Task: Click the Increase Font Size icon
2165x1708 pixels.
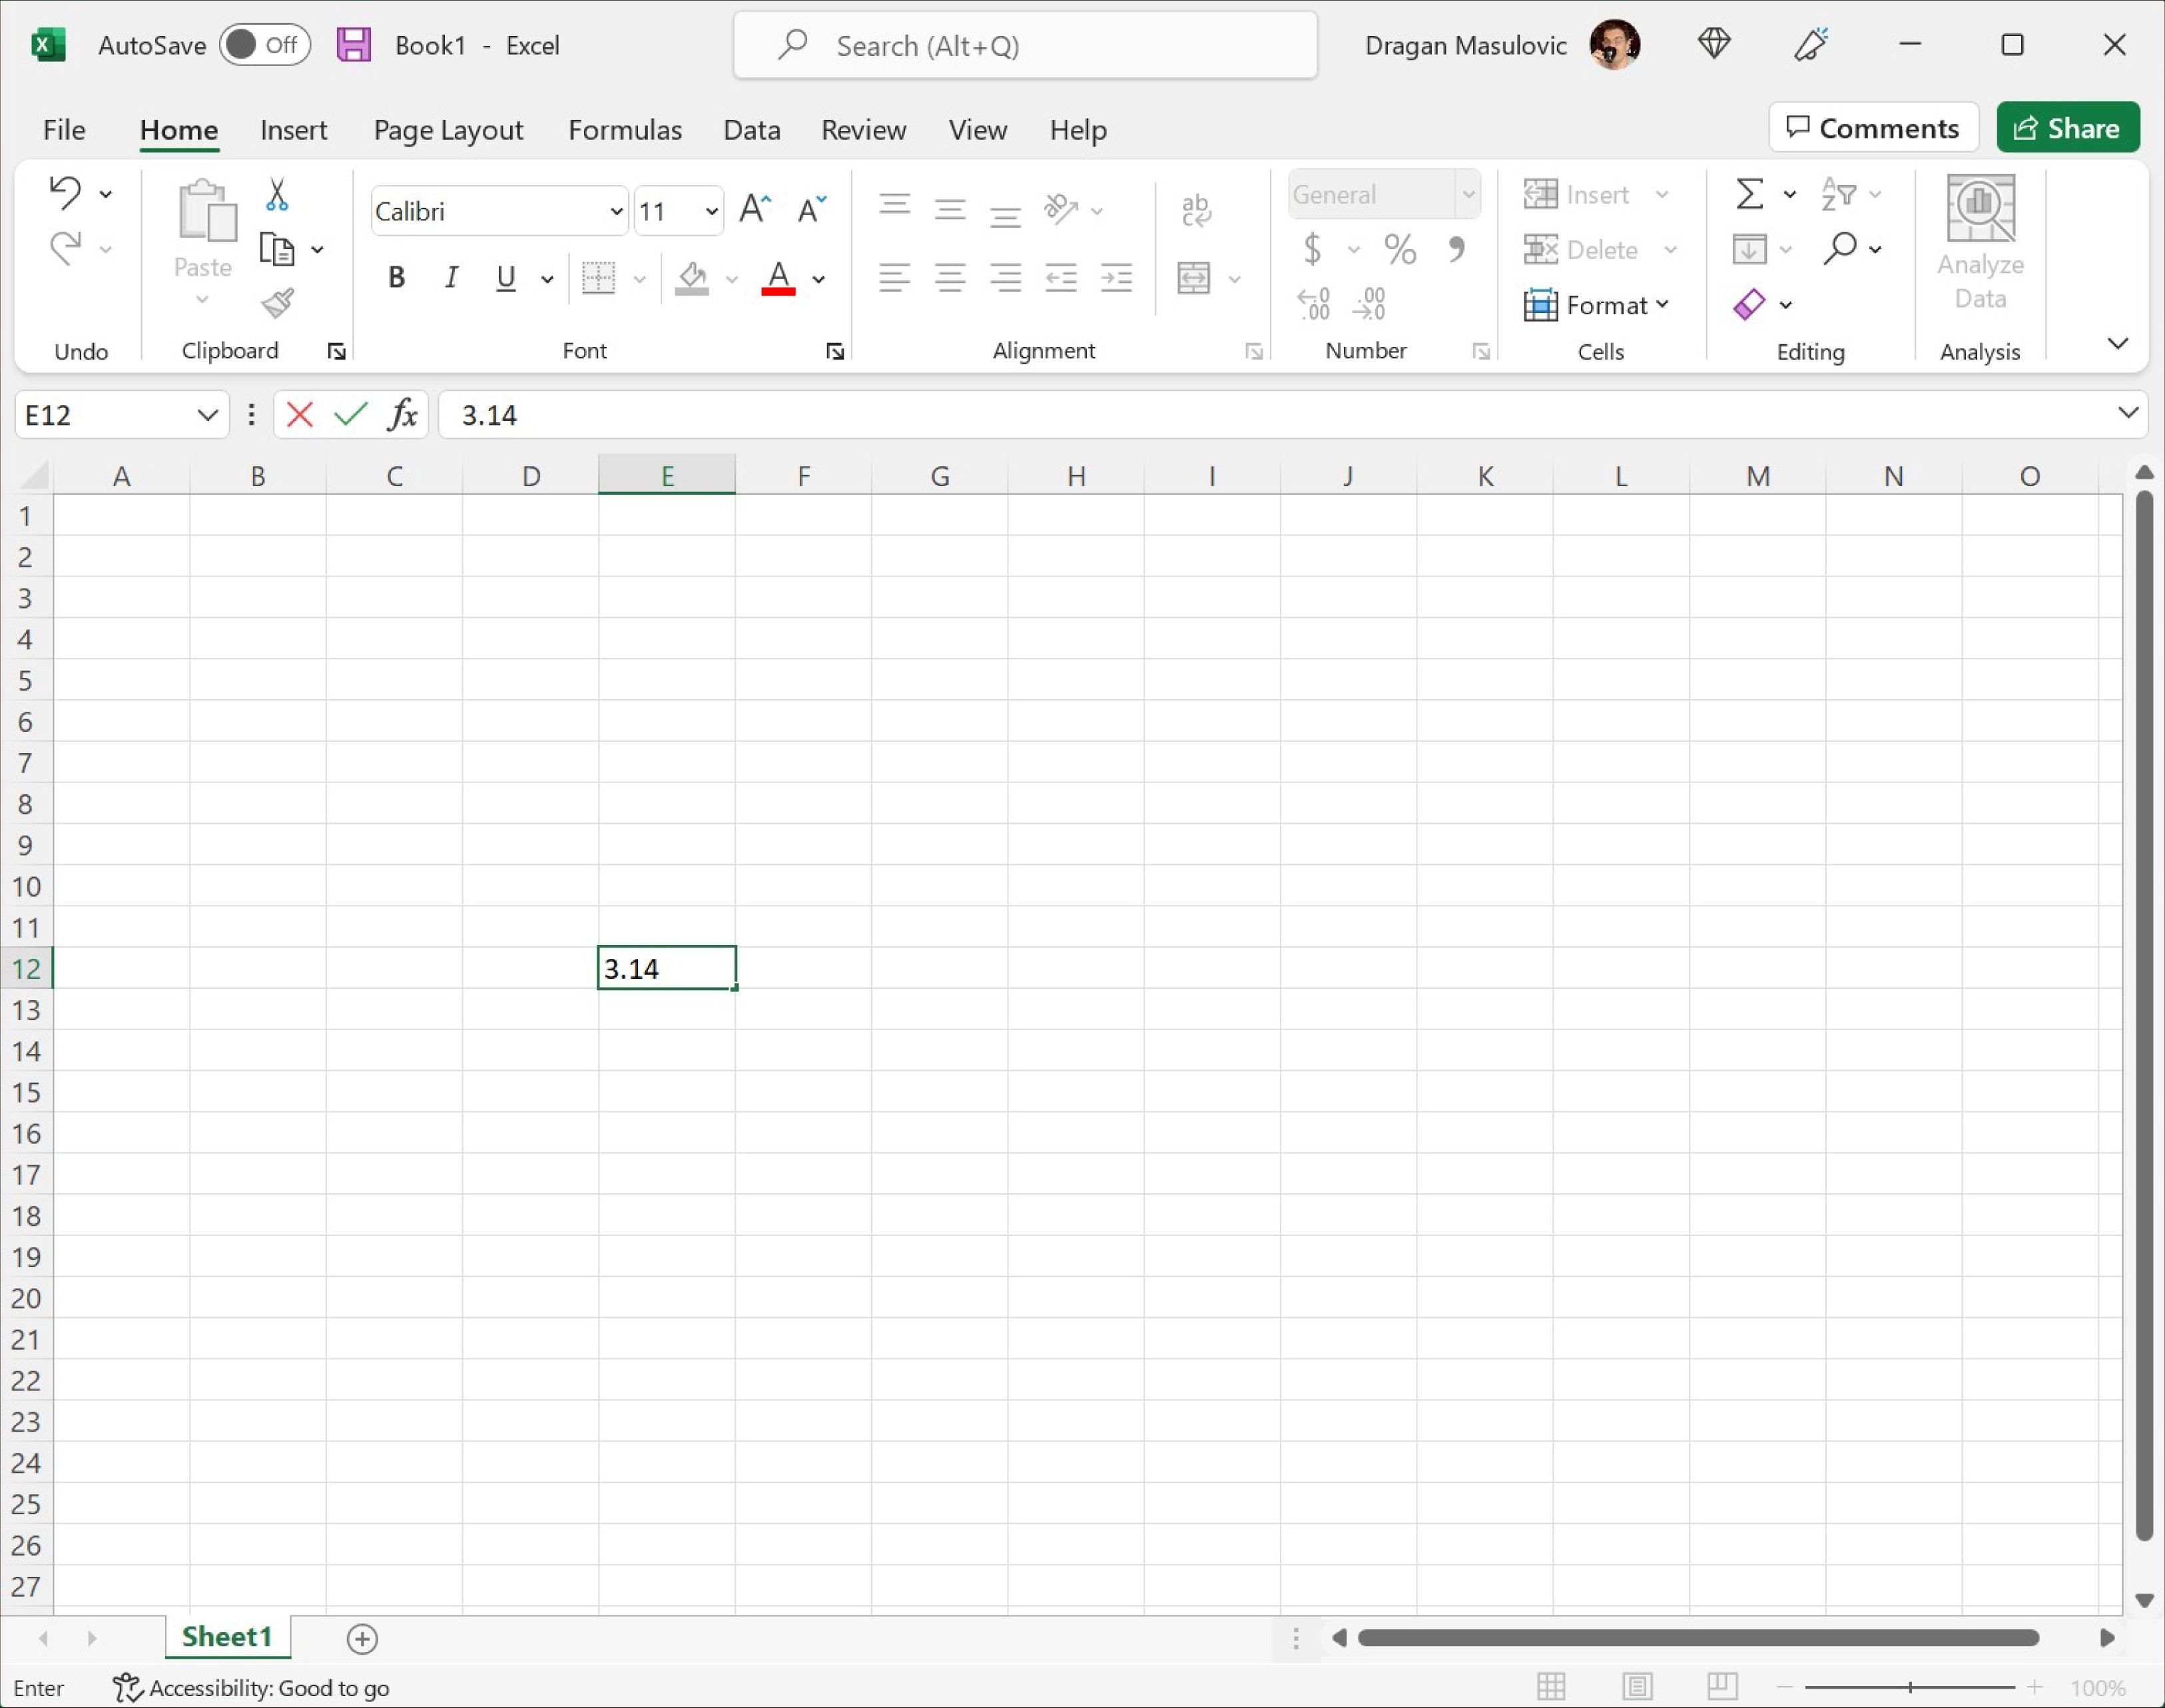Action: coord(755,210)
